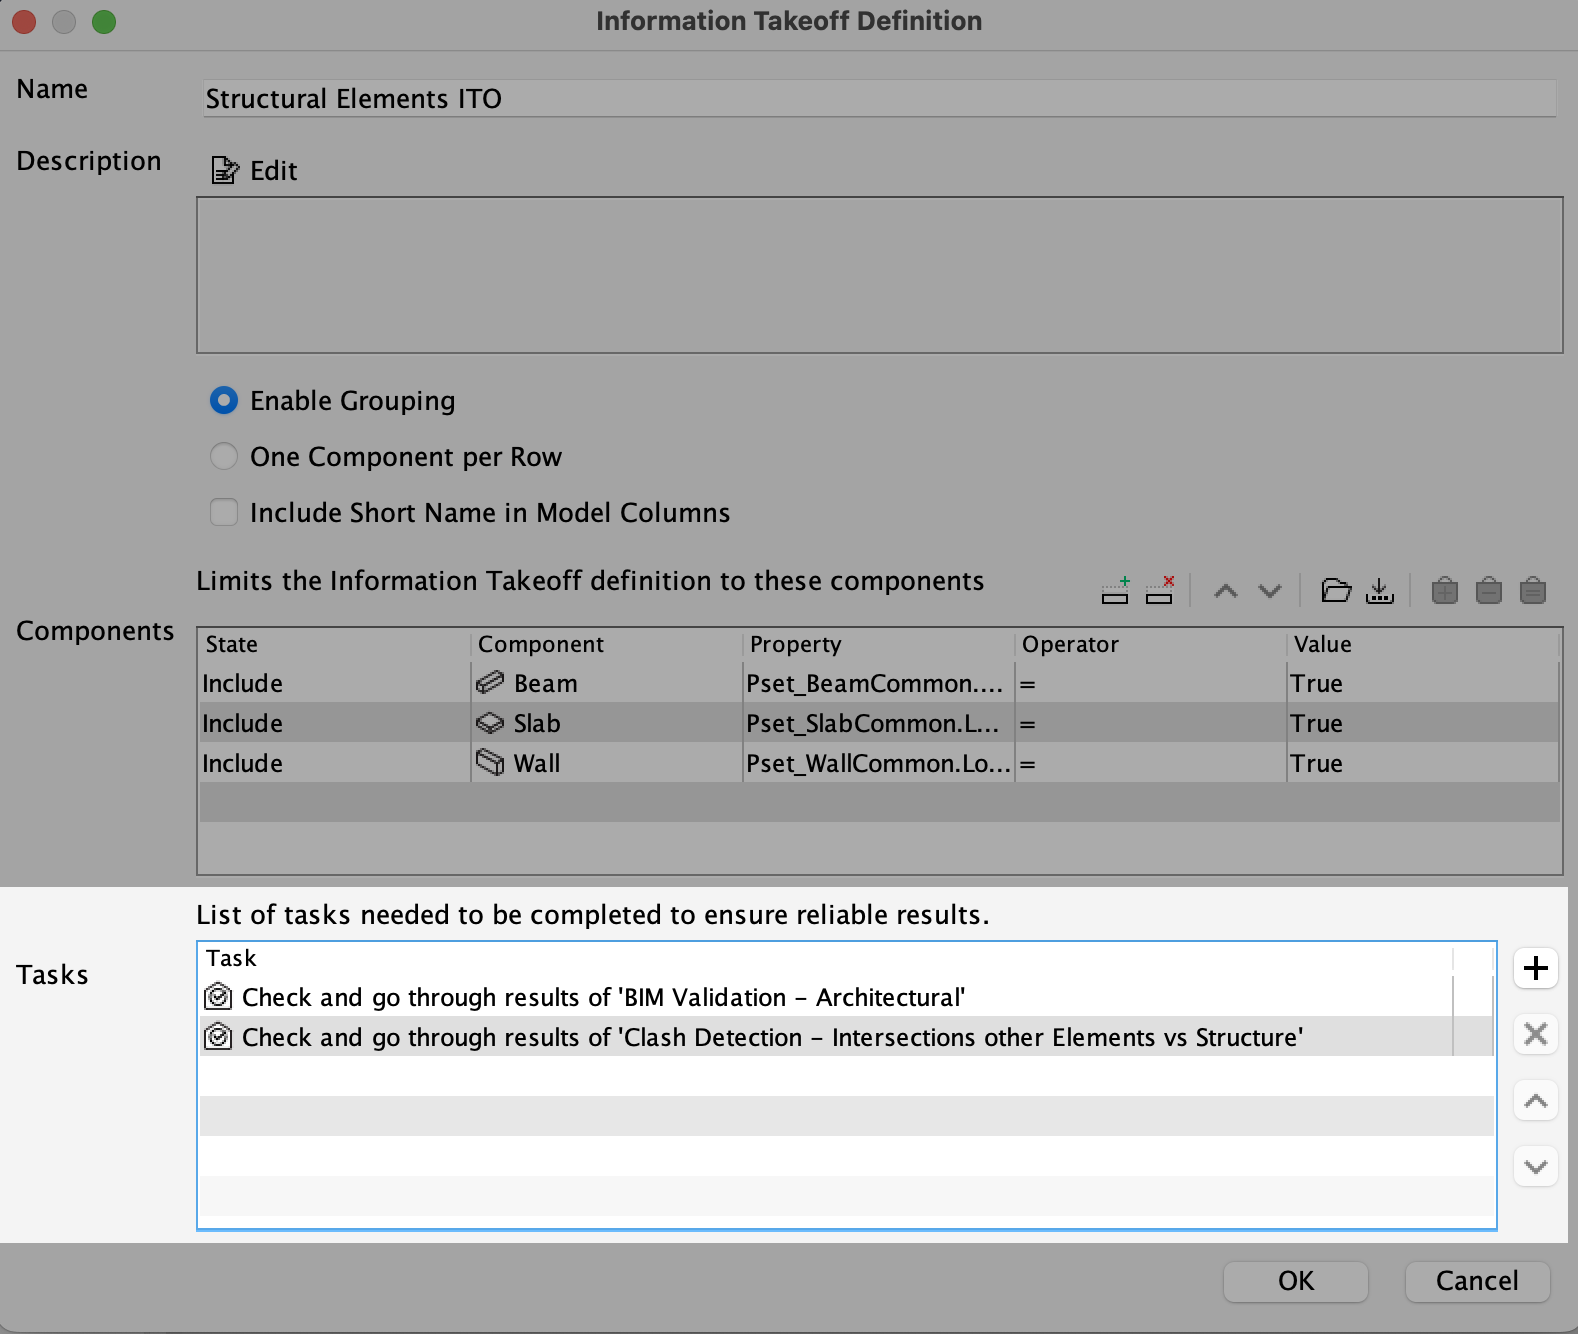Open operator cell for Wall row
Screen dimensions: 1578x1334
coord(1151,763)
